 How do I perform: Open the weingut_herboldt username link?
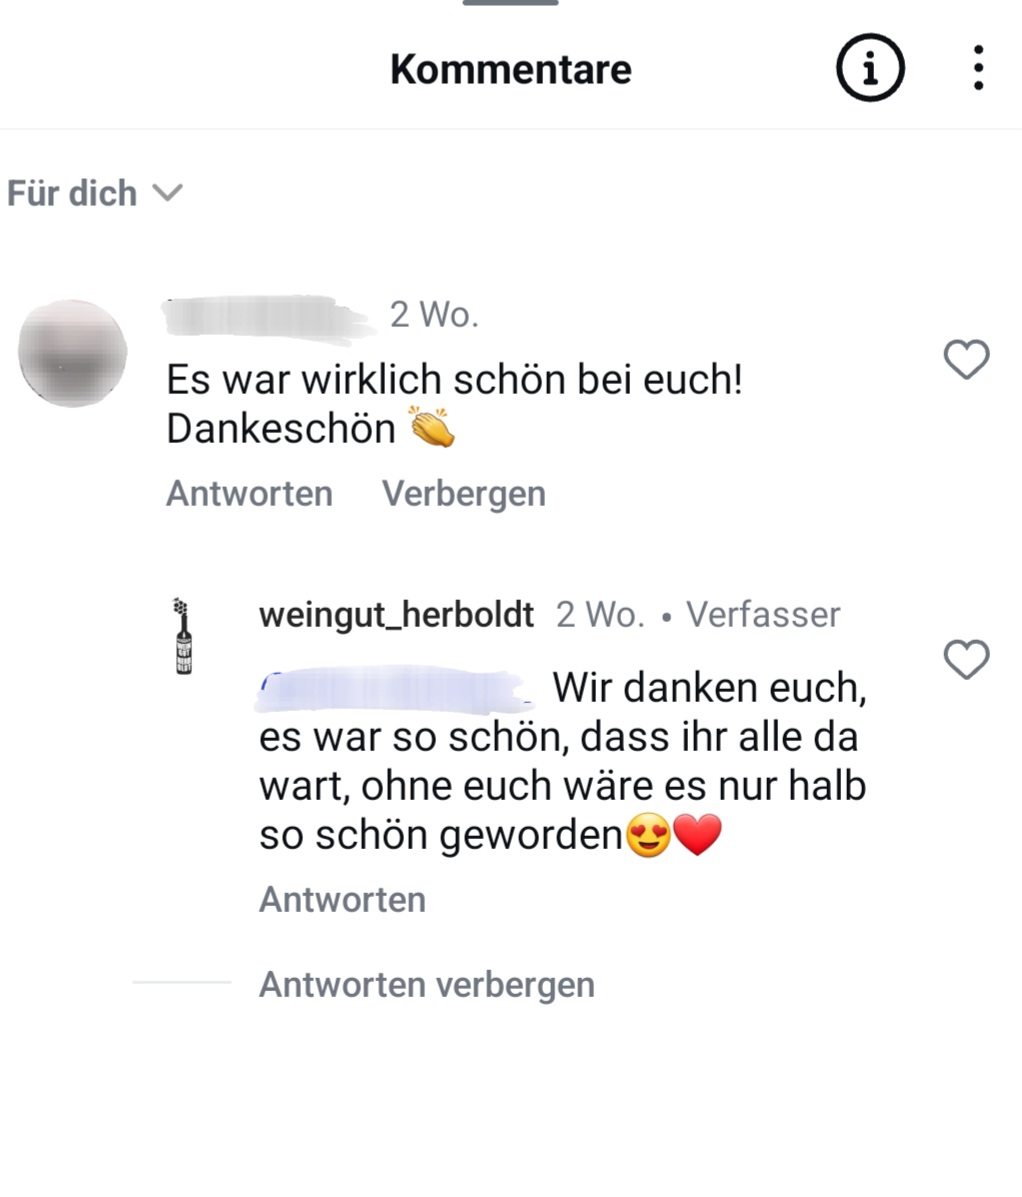pos(396,615)
